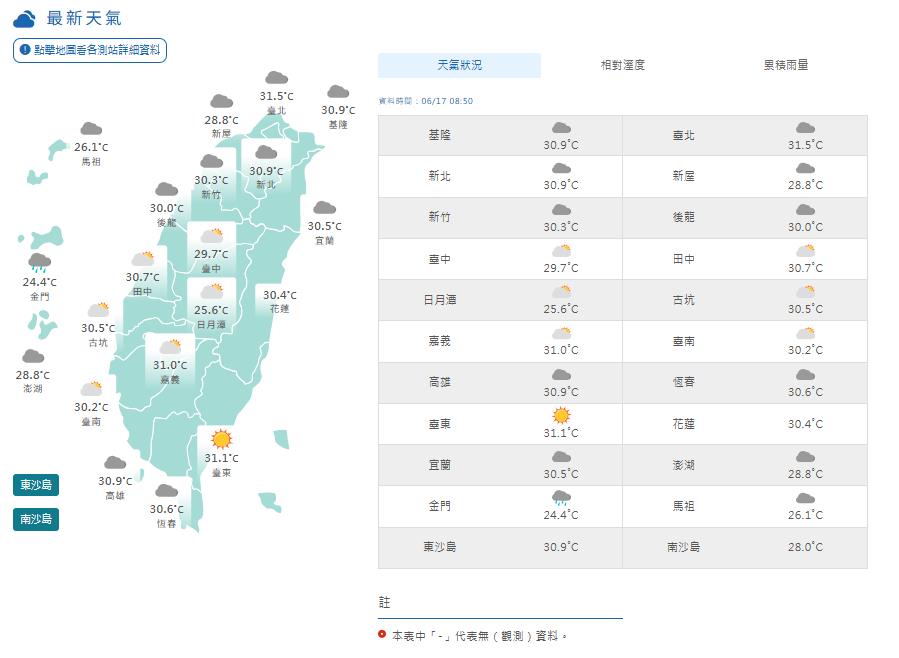The image size is (899, 658).
Task: Click 31.5°C temperature label at 臺北 on map
Action: [276, 96]
